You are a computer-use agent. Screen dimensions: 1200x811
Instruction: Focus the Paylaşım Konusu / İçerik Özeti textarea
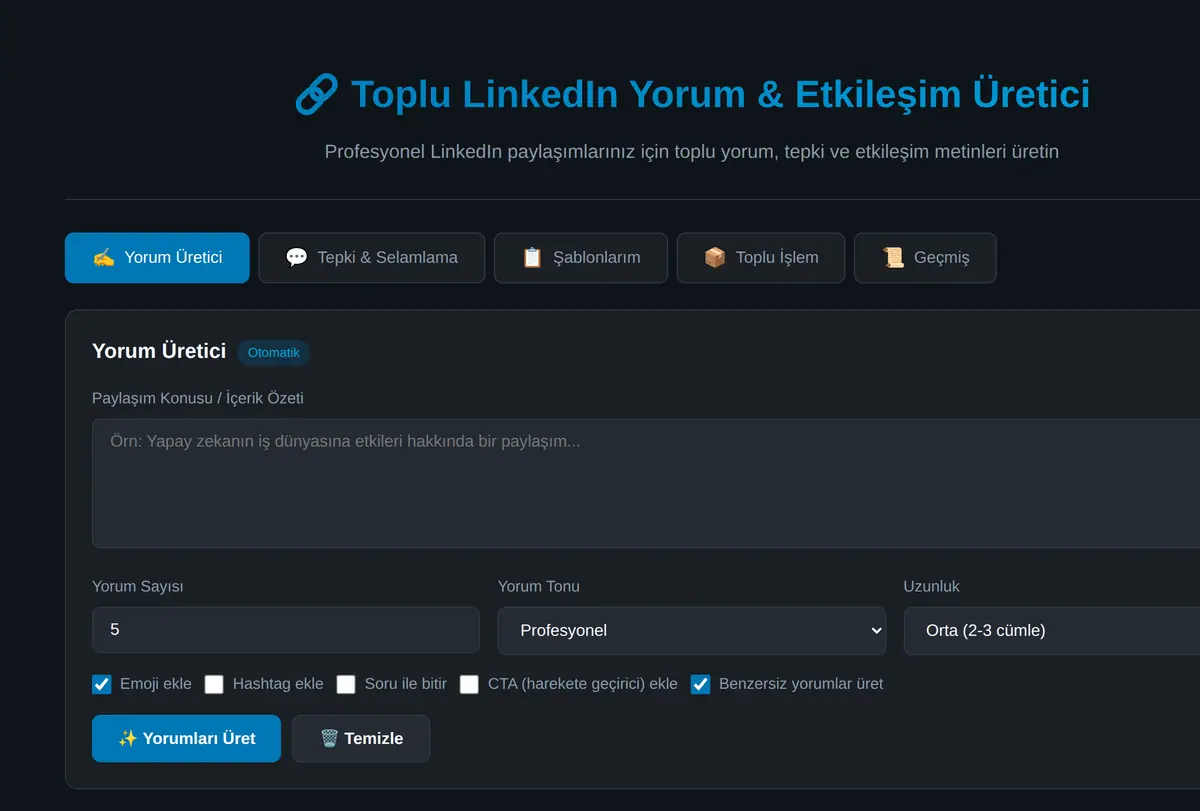[x=646, y=483]
